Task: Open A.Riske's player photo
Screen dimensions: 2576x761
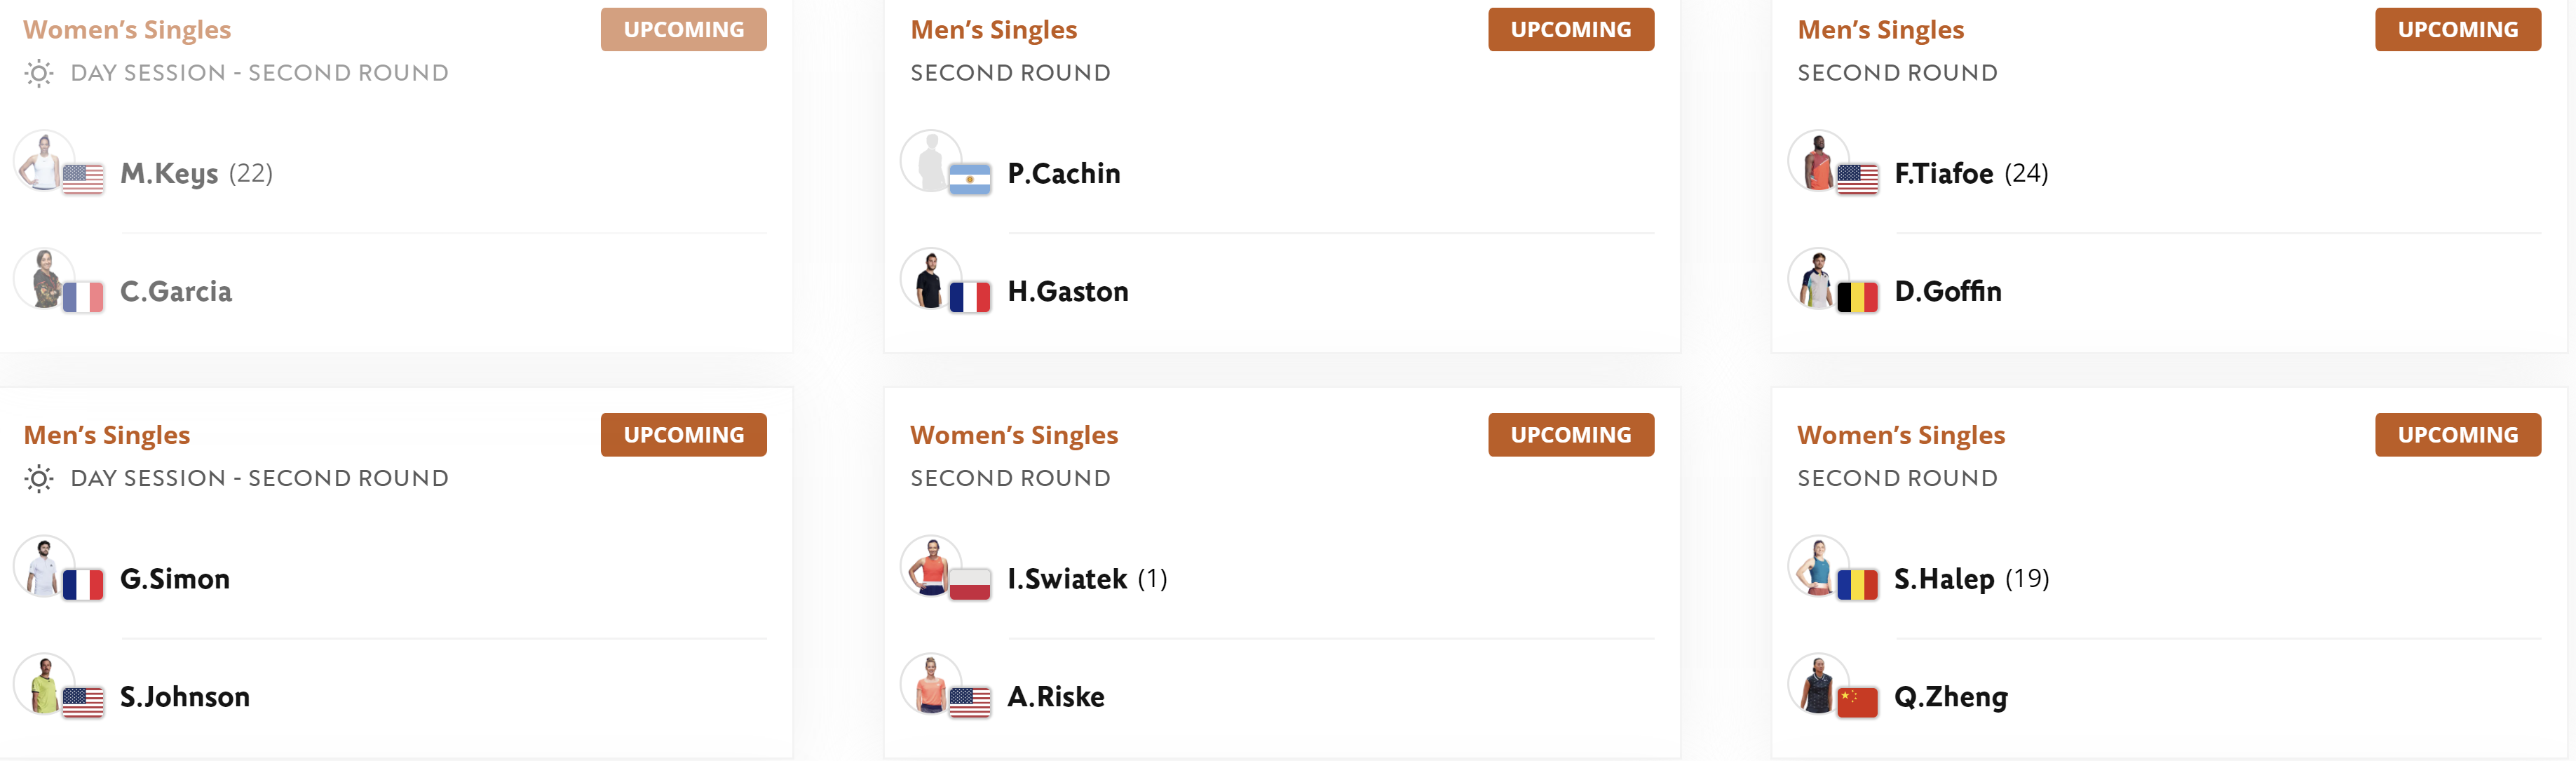Action: pyautogui.click(x=931, y=684)
